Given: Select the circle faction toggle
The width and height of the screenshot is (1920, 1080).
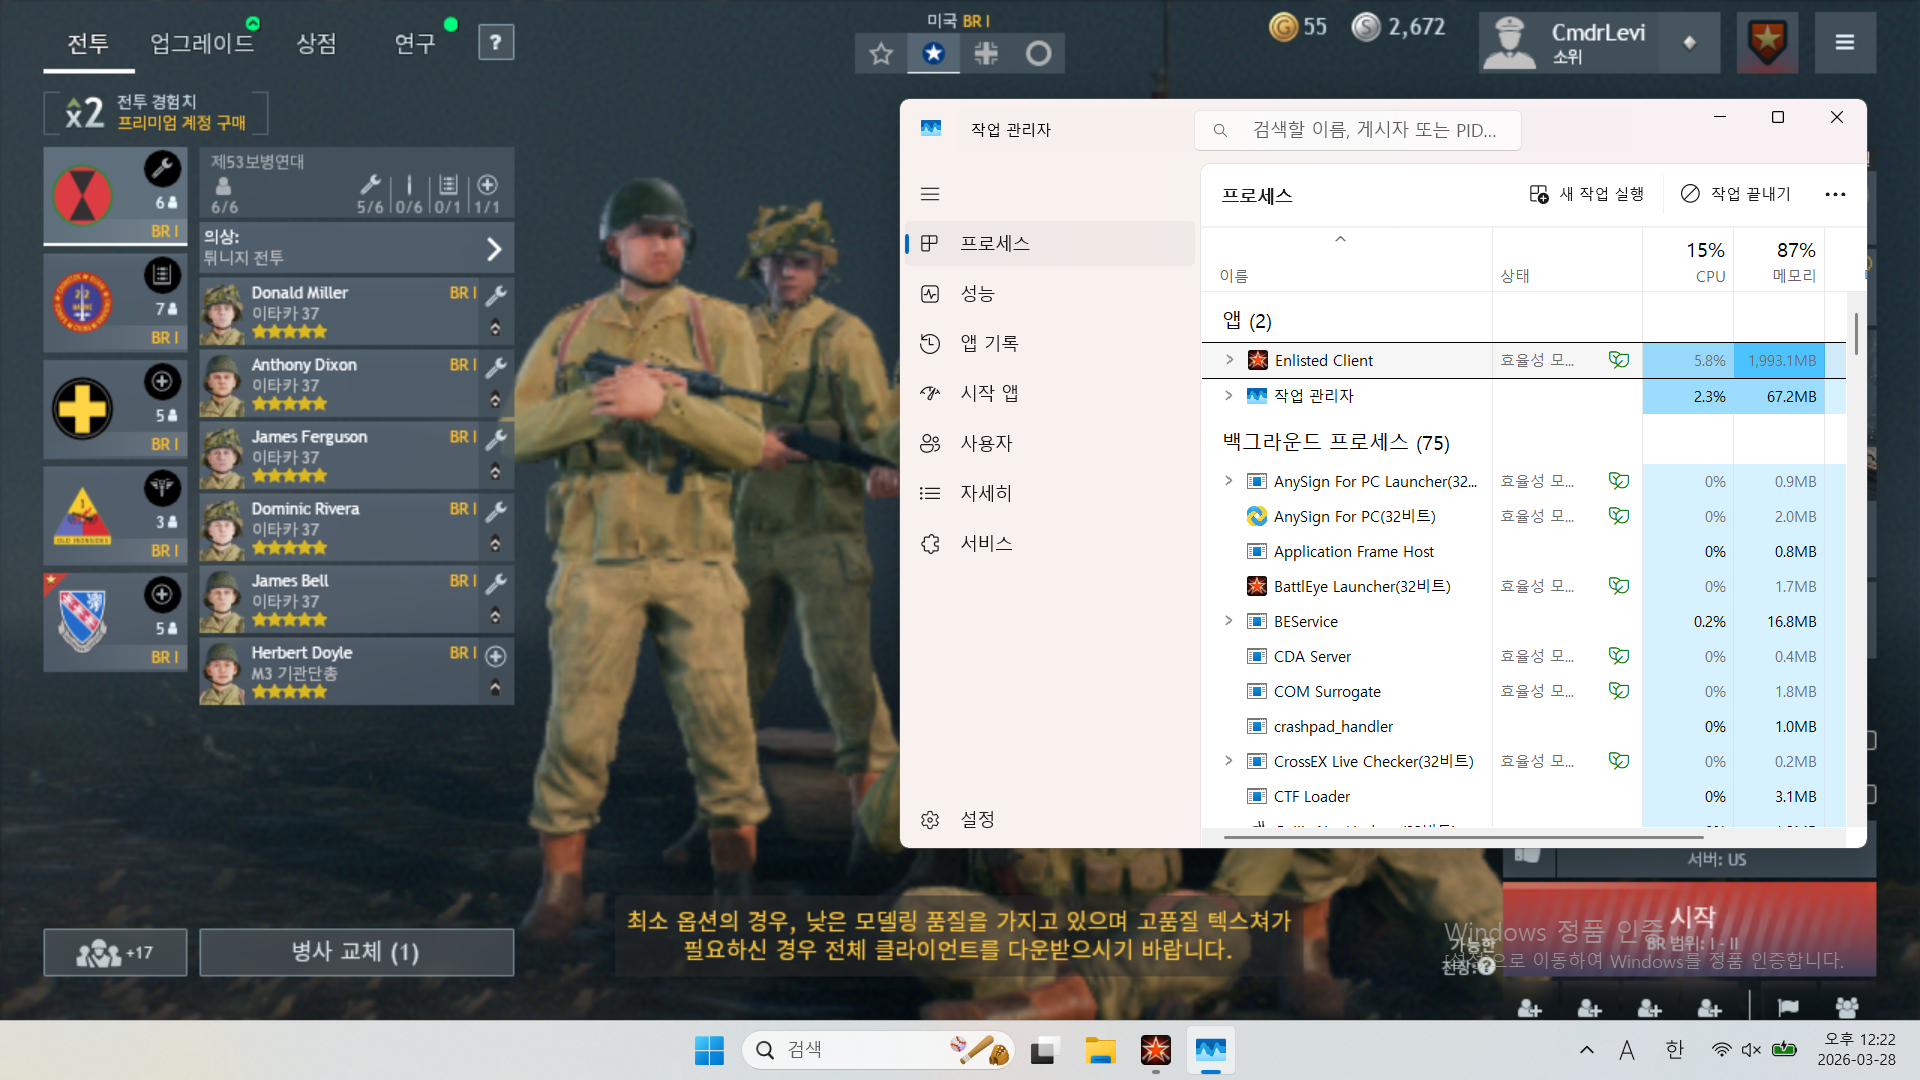Looking at the screenshot, I should (1038, 53).
